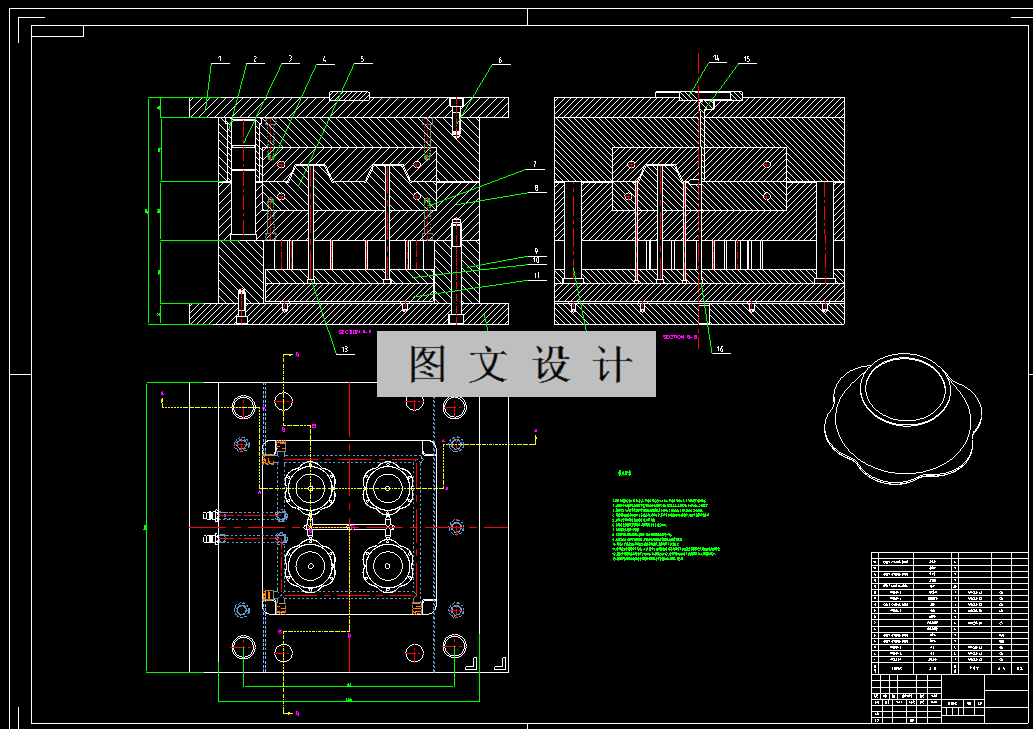The height and width of the screenshot is (729, 1033).
Task: Select part callout number 13
Action: 345,350
